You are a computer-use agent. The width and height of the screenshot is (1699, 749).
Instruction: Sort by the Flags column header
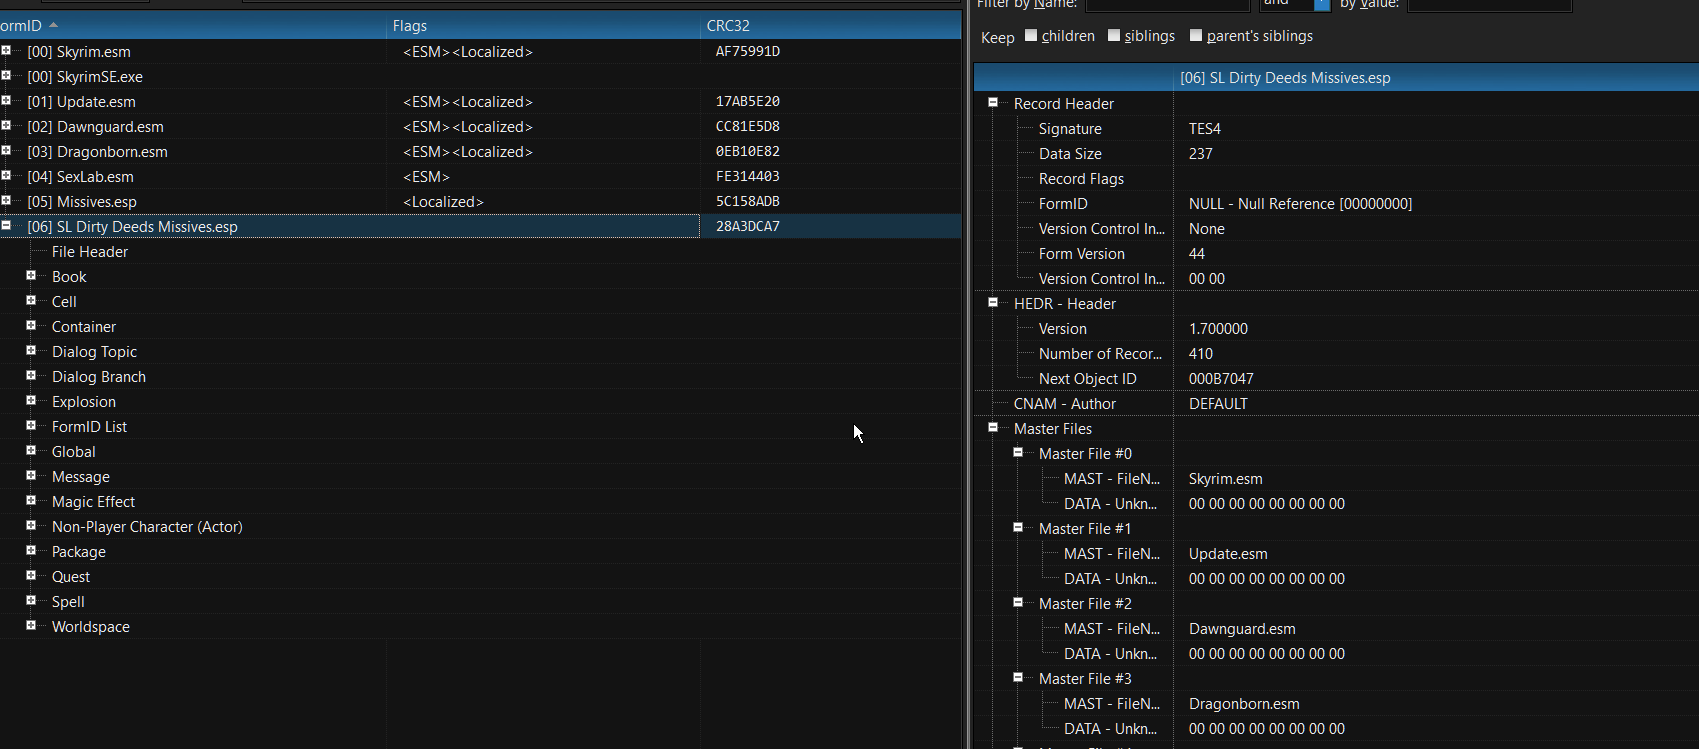544,25
